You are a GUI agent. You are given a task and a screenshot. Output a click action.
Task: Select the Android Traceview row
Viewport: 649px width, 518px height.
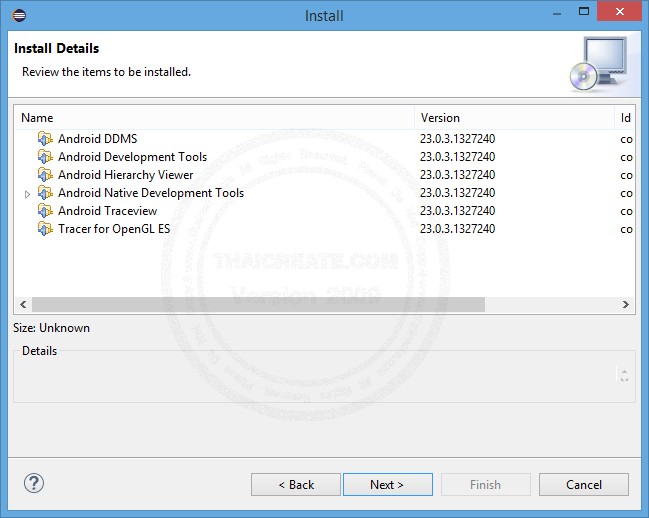324,211
